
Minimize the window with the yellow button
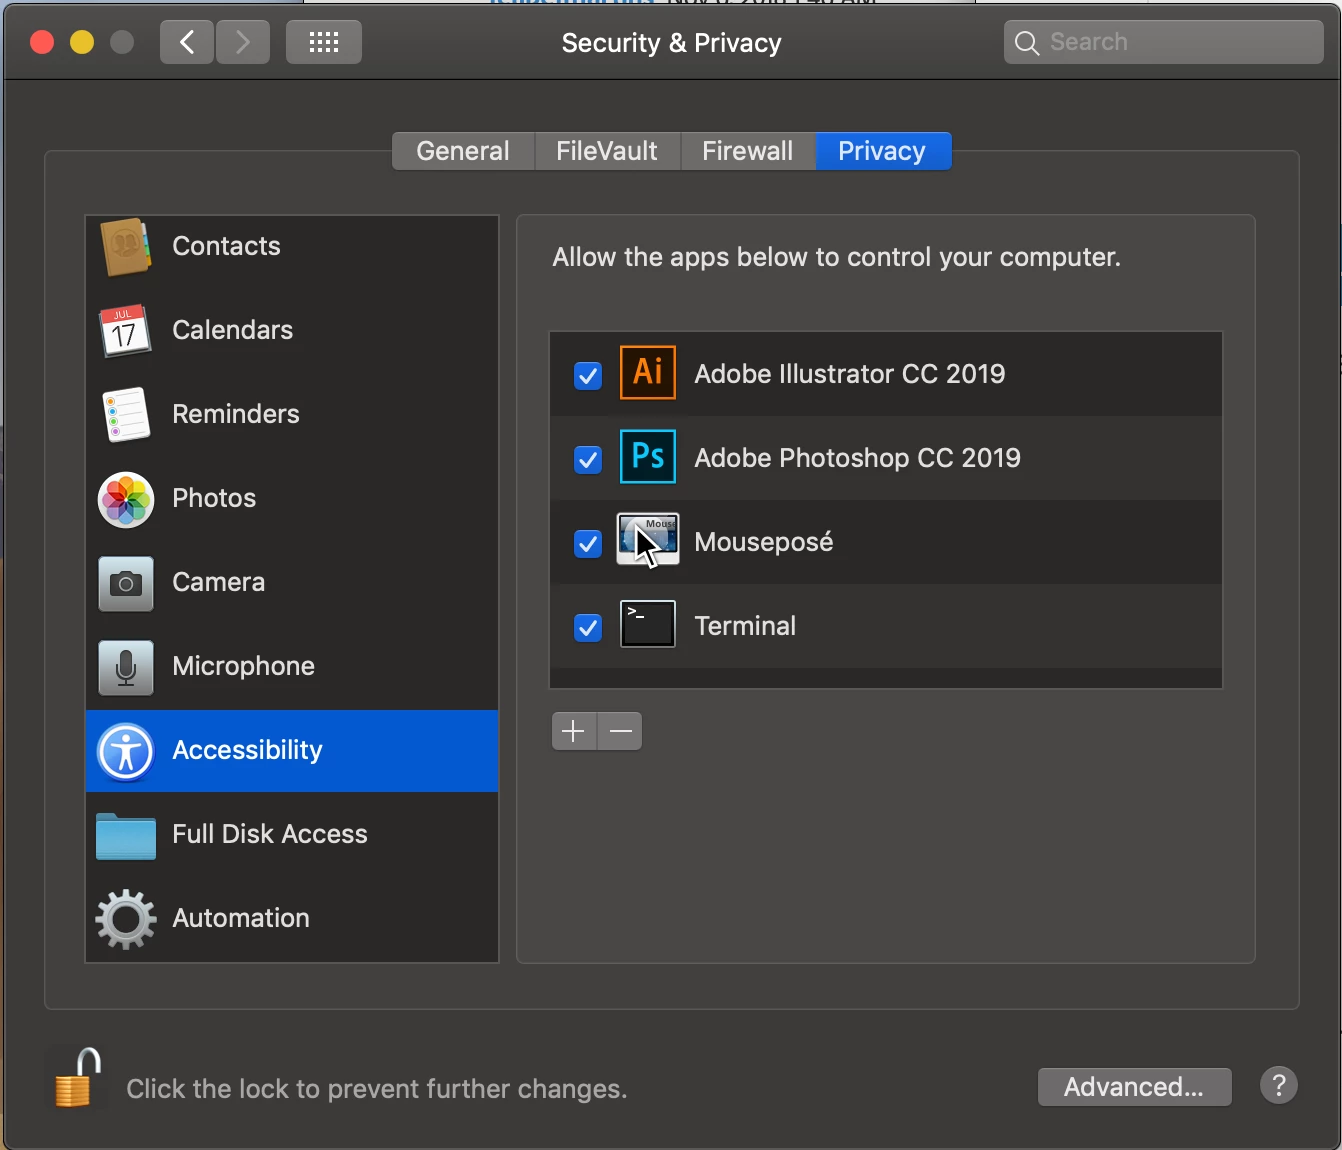(x=82, y=42)
